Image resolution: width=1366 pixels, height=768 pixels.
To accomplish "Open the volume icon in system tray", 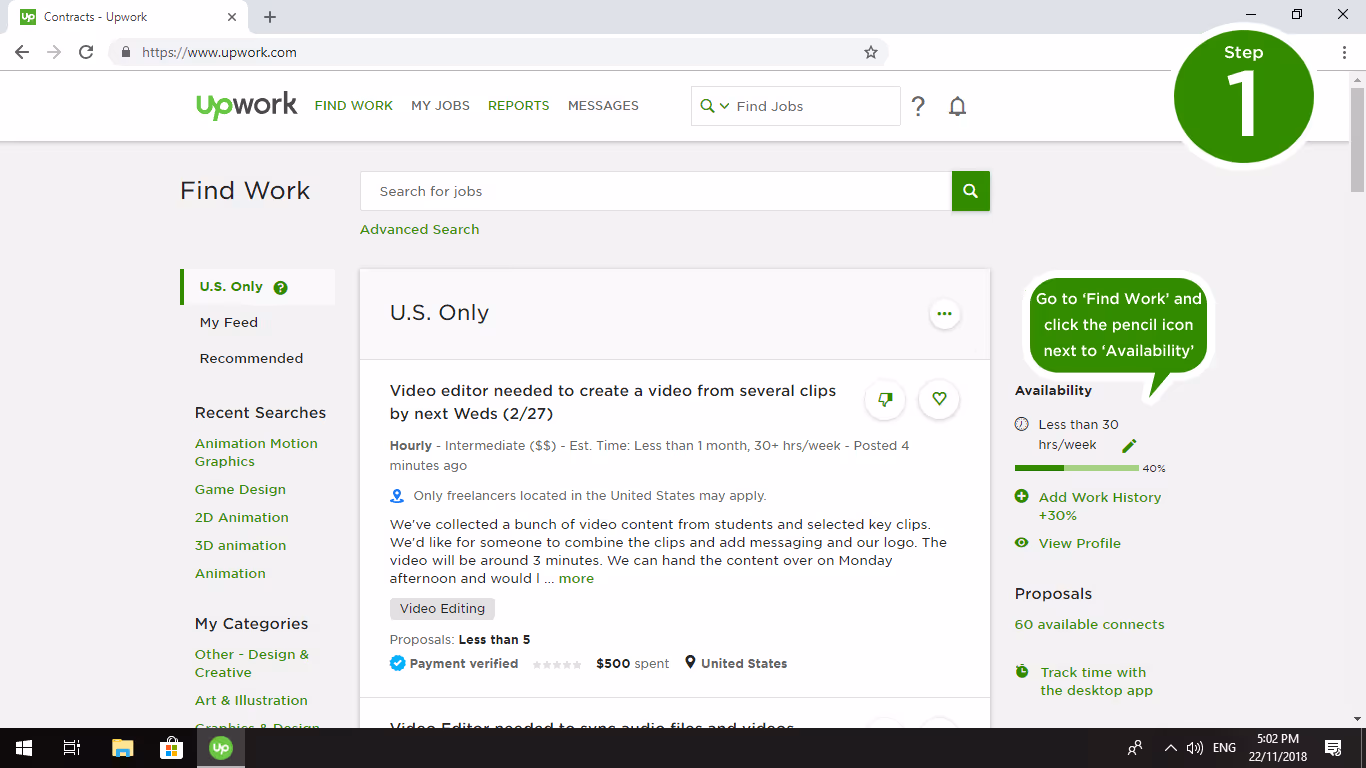I will [x=1194, y=748].
